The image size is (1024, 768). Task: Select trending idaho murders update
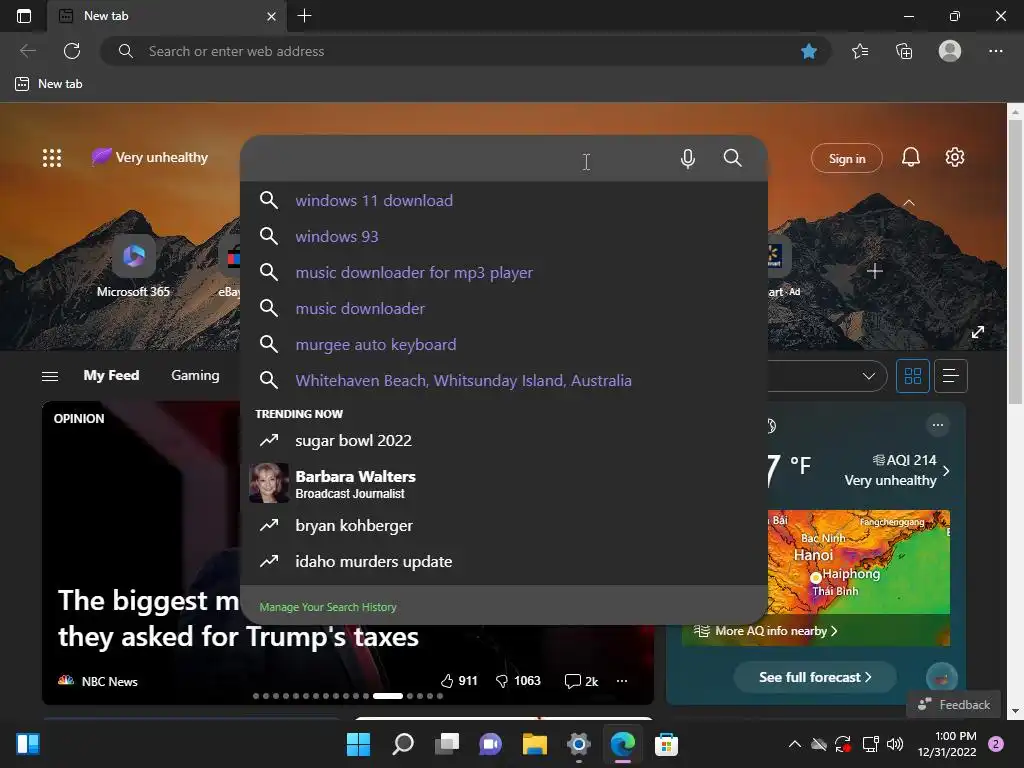504,562
